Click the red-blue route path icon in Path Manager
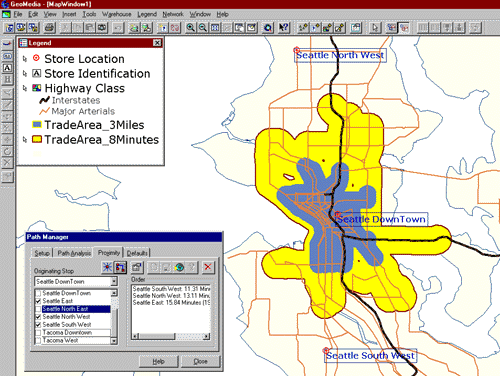Viewport: 500px width, 376px height. pyautogui.click(x=120, y=267)
